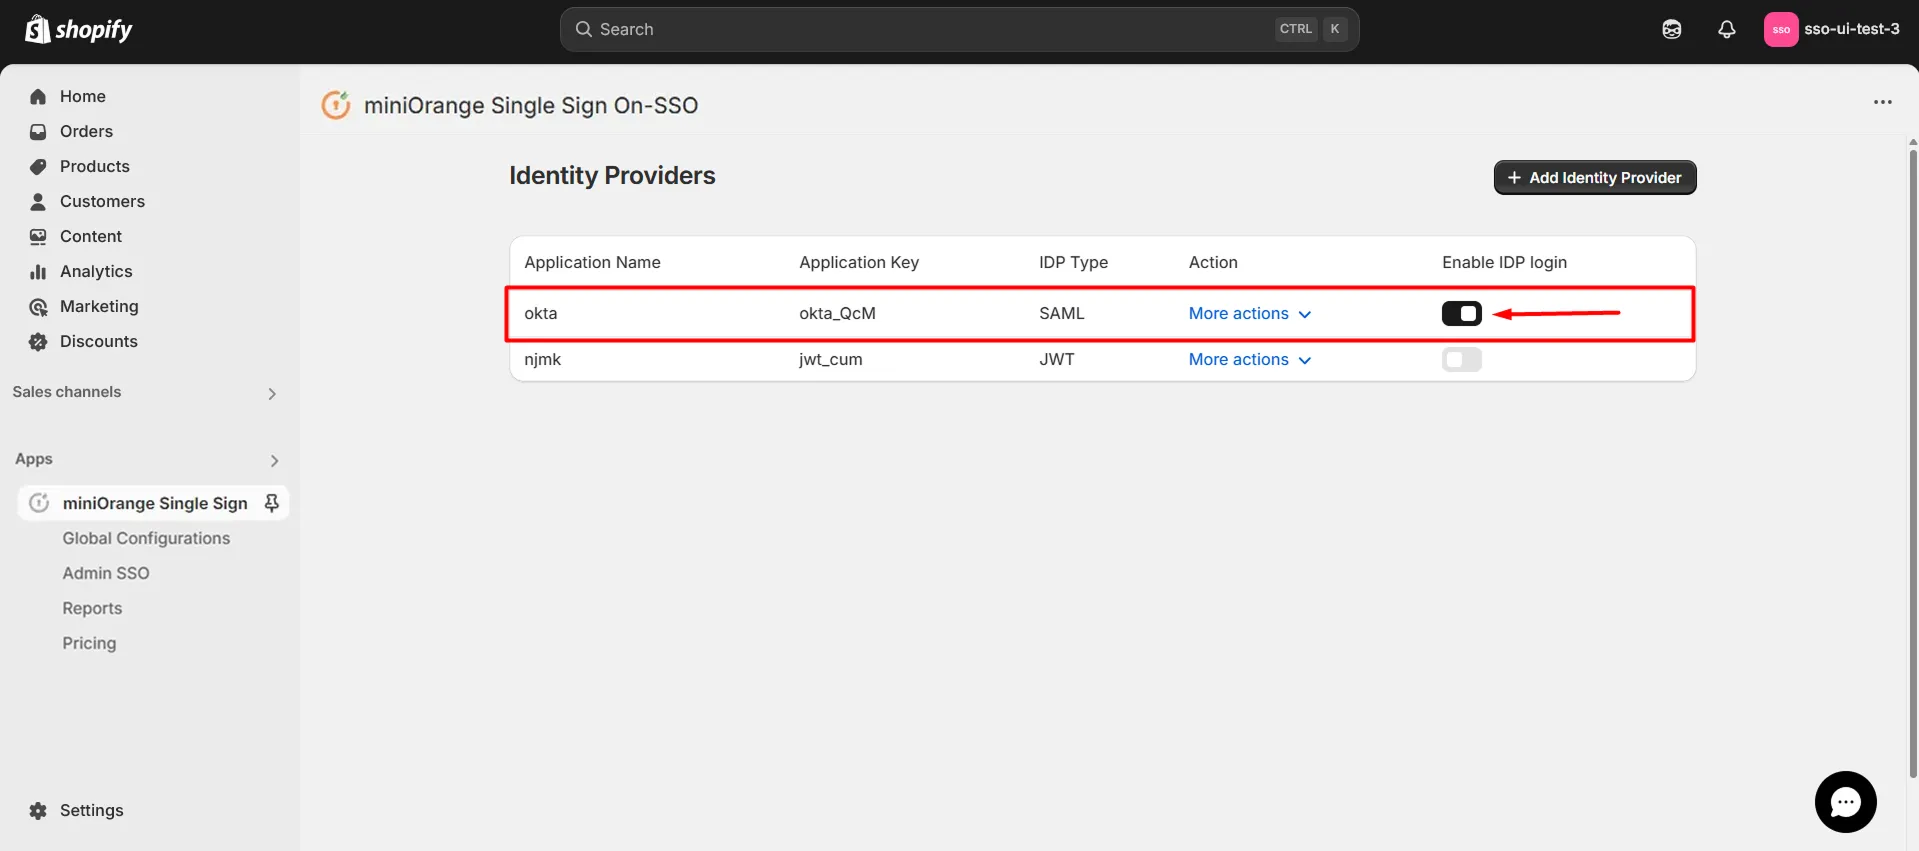Open Discounts in the sidebar
Screen dimensions: 1919x851
pos(99,342)
